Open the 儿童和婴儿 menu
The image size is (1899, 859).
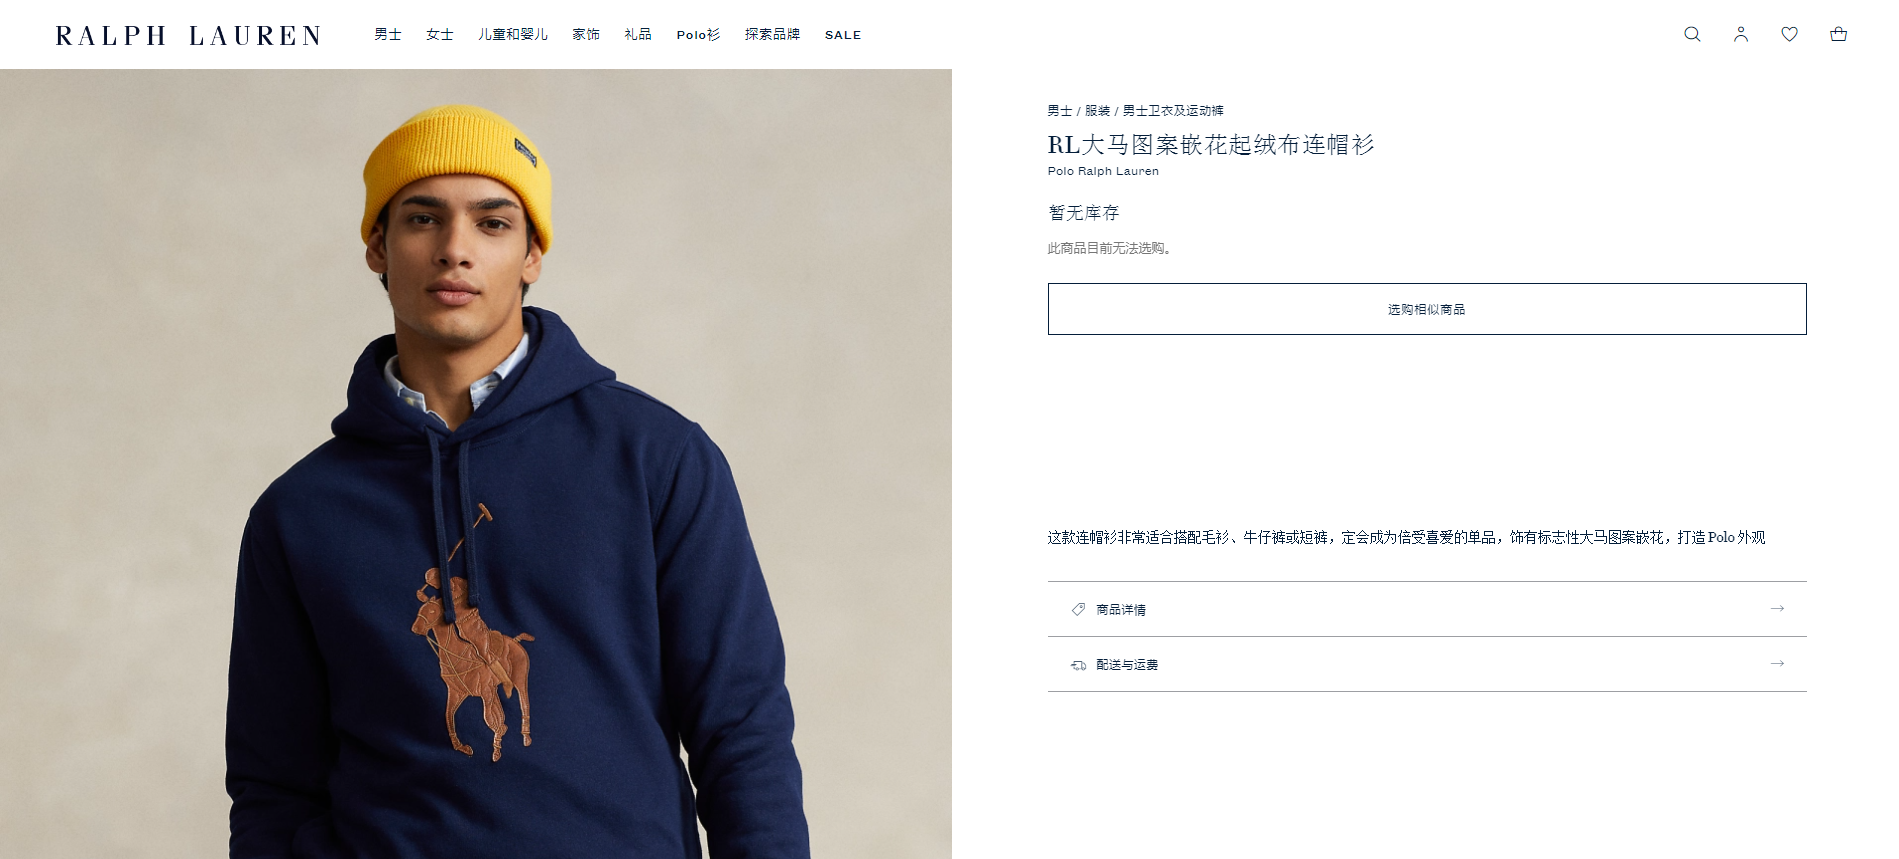[x=513, y=34]
